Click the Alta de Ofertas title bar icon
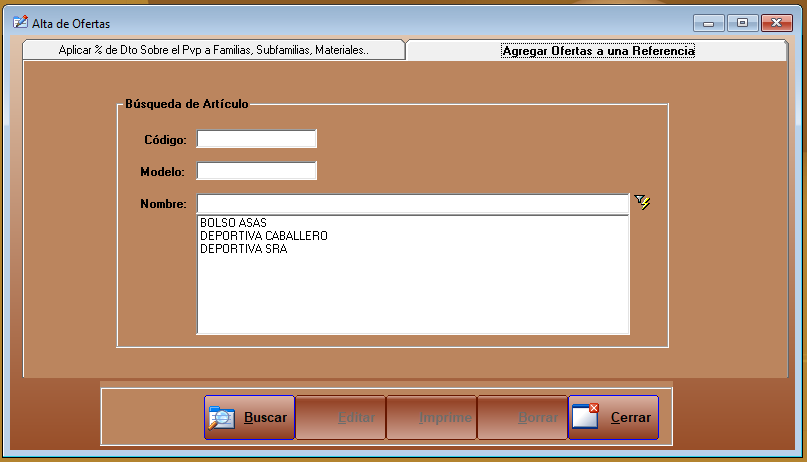Image resolution: width=807 pixels, height=462 pixels. coord(20,23)
